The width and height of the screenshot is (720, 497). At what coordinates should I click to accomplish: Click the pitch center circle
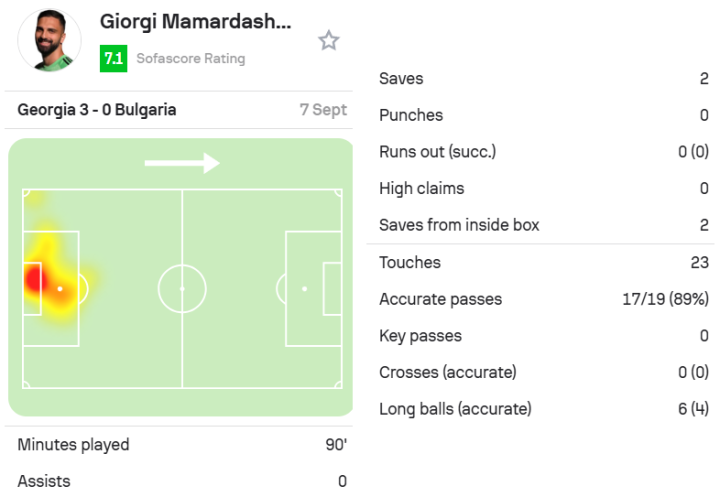(x=182, y=288)
